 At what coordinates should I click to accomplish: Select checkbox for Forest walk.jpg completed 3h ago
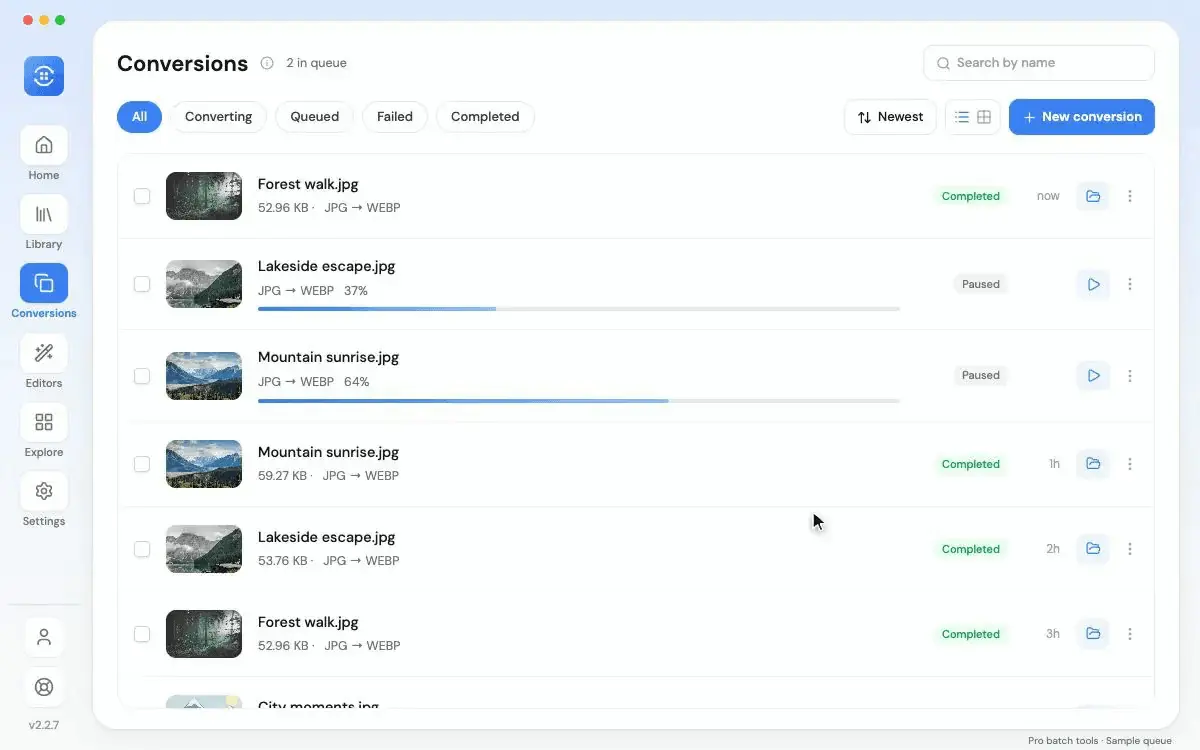click(x=142, y=634)
